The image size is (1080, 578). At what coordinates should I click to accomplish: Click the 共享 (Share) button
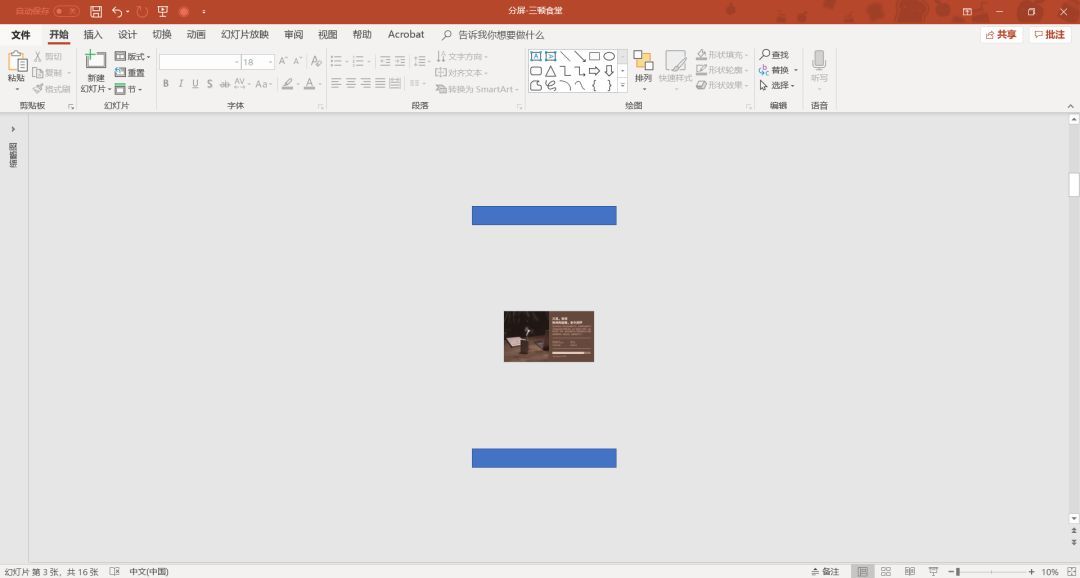1000,35
